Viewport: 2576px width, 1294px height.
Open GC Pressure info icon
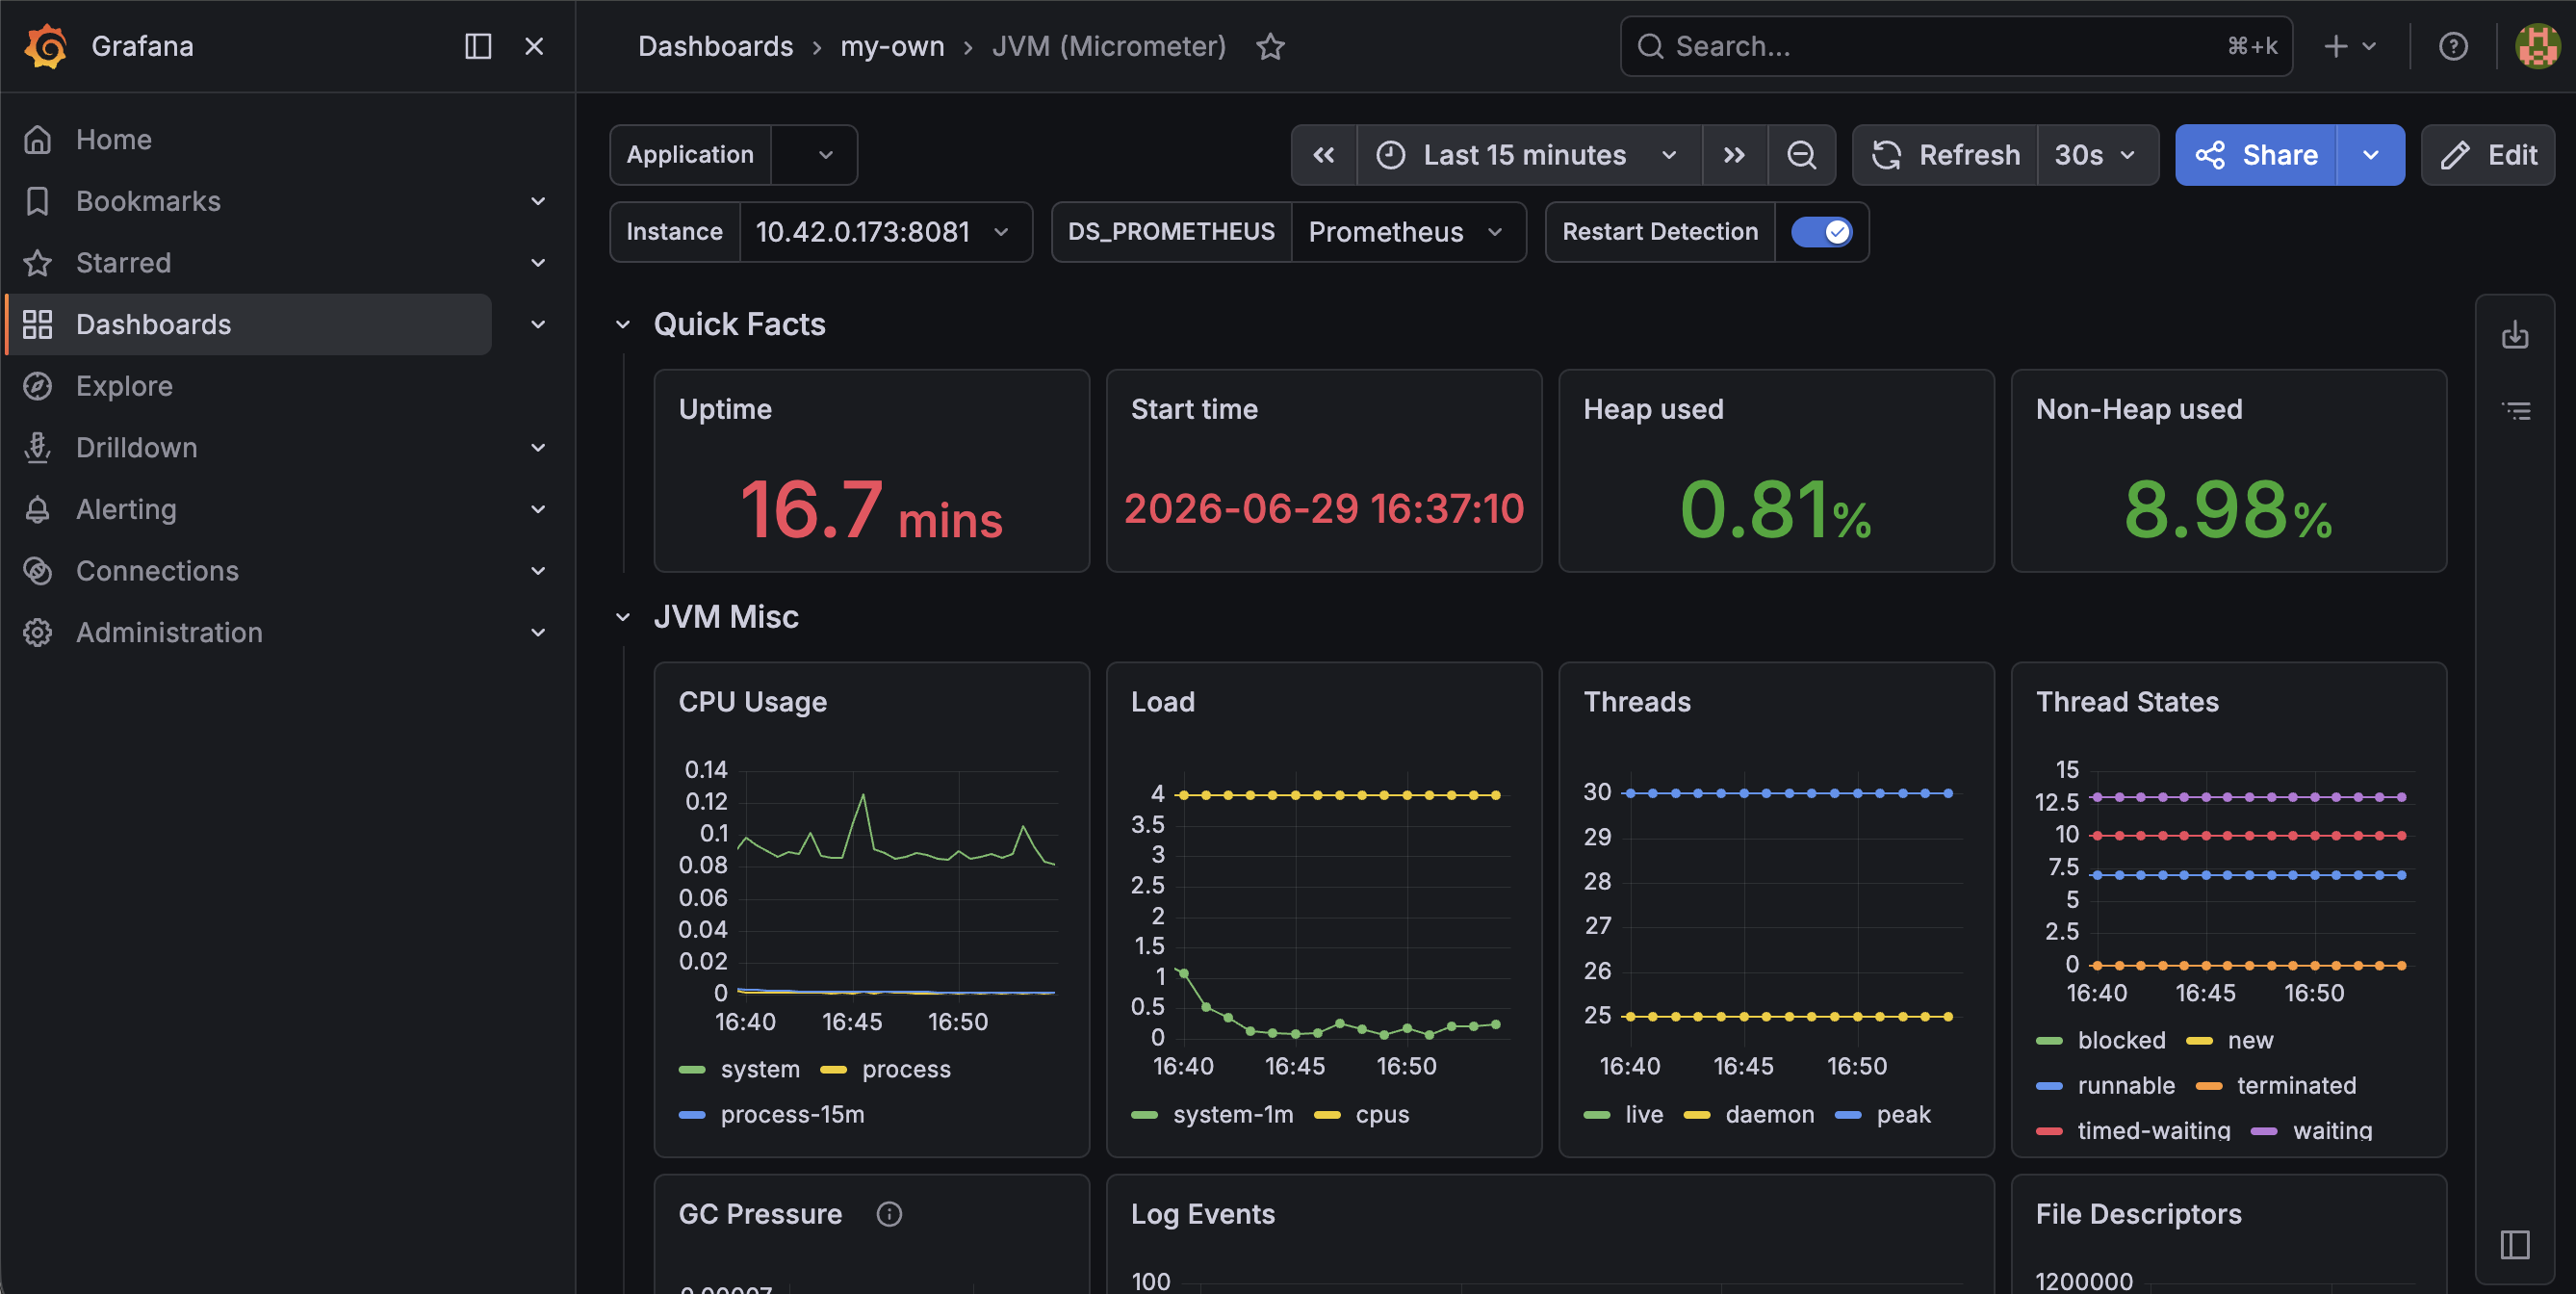(889, 1214)
